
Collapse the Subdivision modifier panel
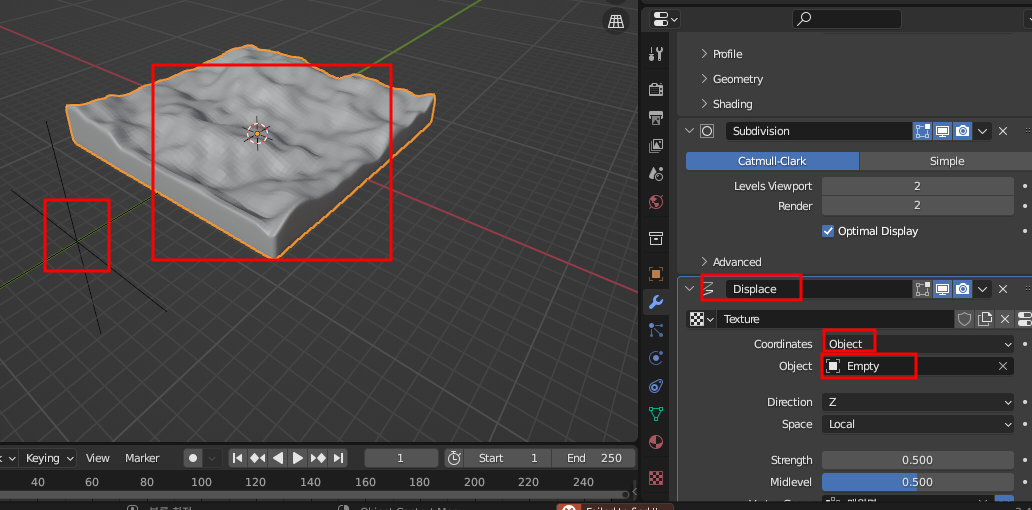[x=689, y=131]
